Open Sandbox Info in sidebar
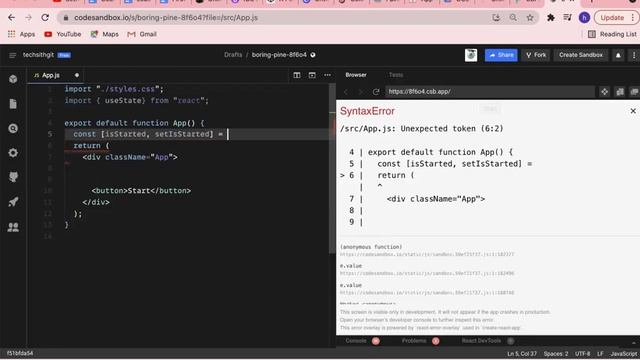The image size is (640, 360). pyautogui.click(x=13, y=79)
